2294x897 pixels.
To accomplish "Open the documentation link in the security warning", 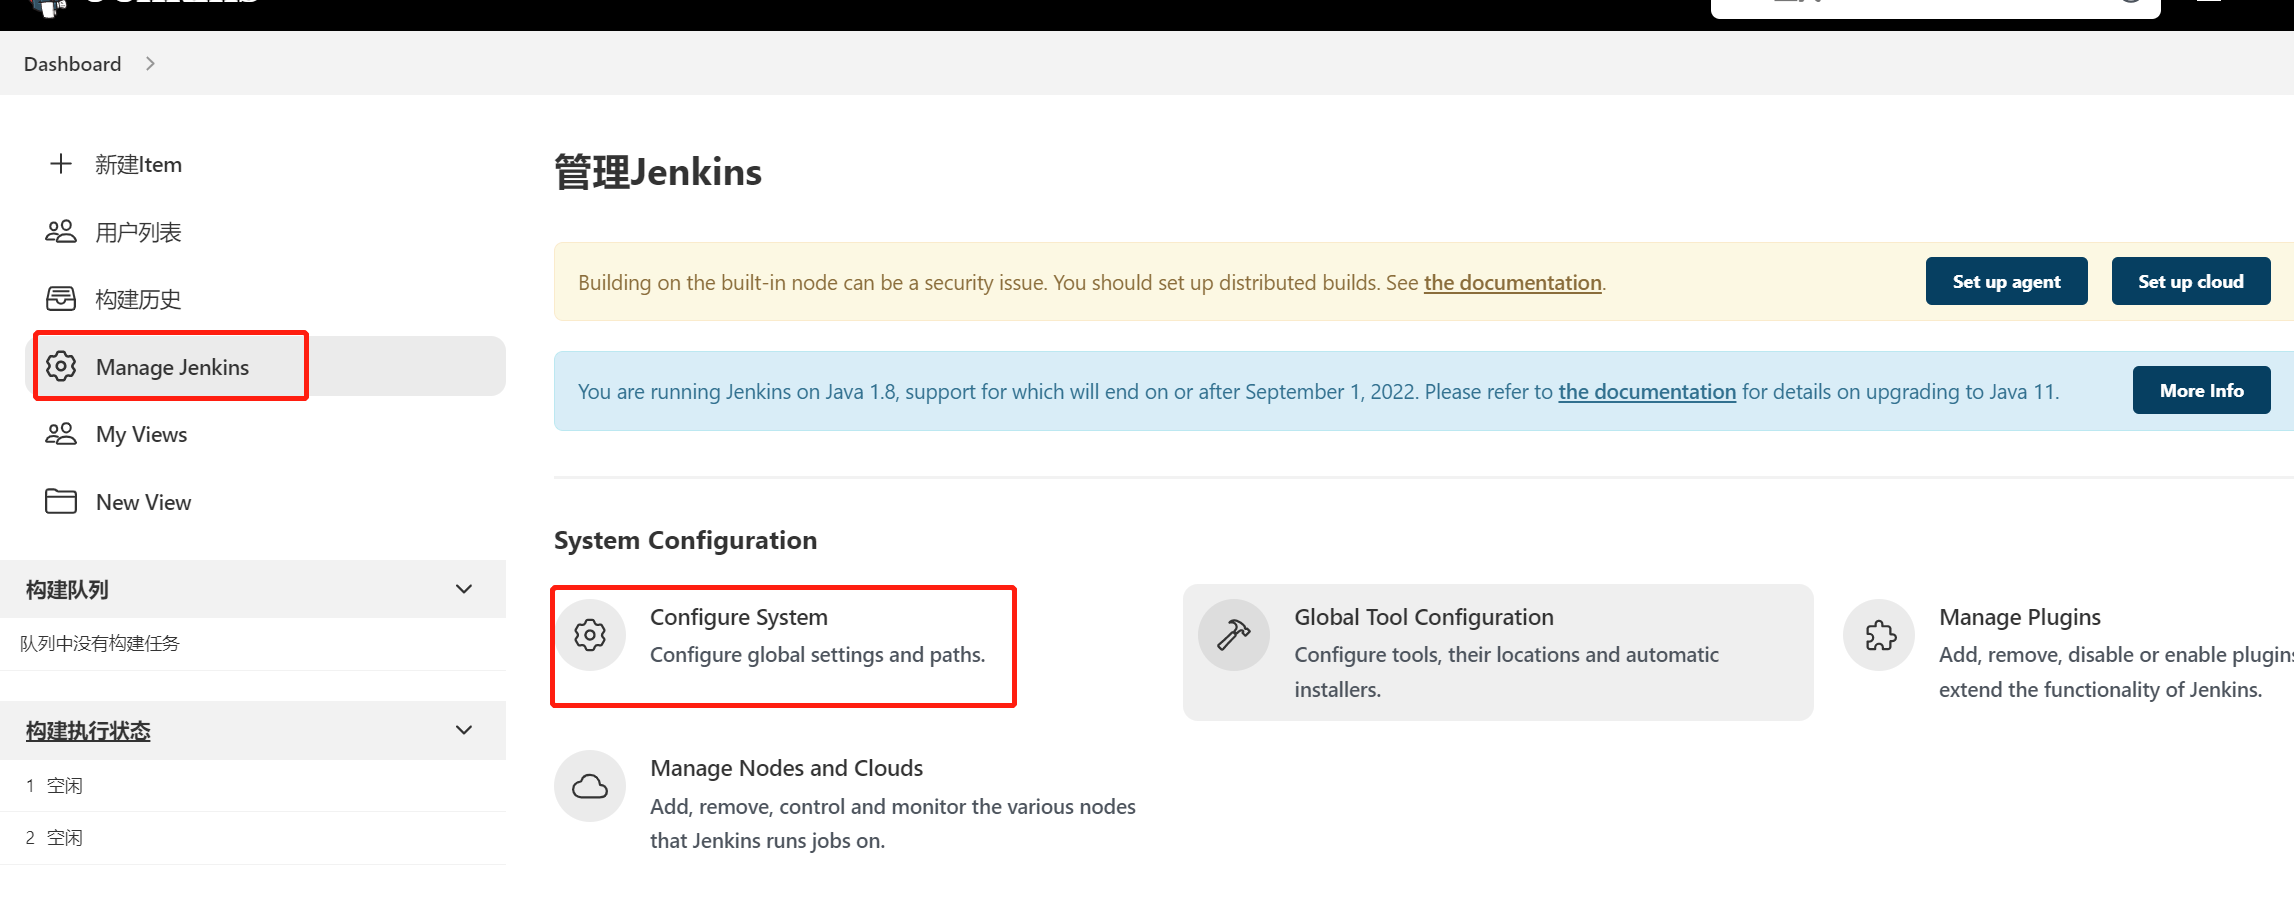I will coord(1512,283).
